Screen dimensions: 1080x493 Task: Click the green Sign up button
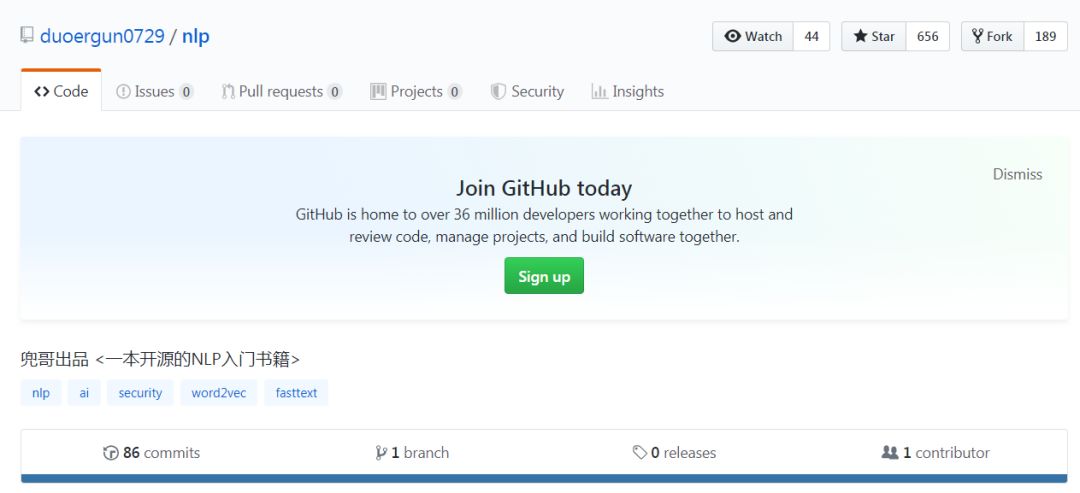coord(544,275)
